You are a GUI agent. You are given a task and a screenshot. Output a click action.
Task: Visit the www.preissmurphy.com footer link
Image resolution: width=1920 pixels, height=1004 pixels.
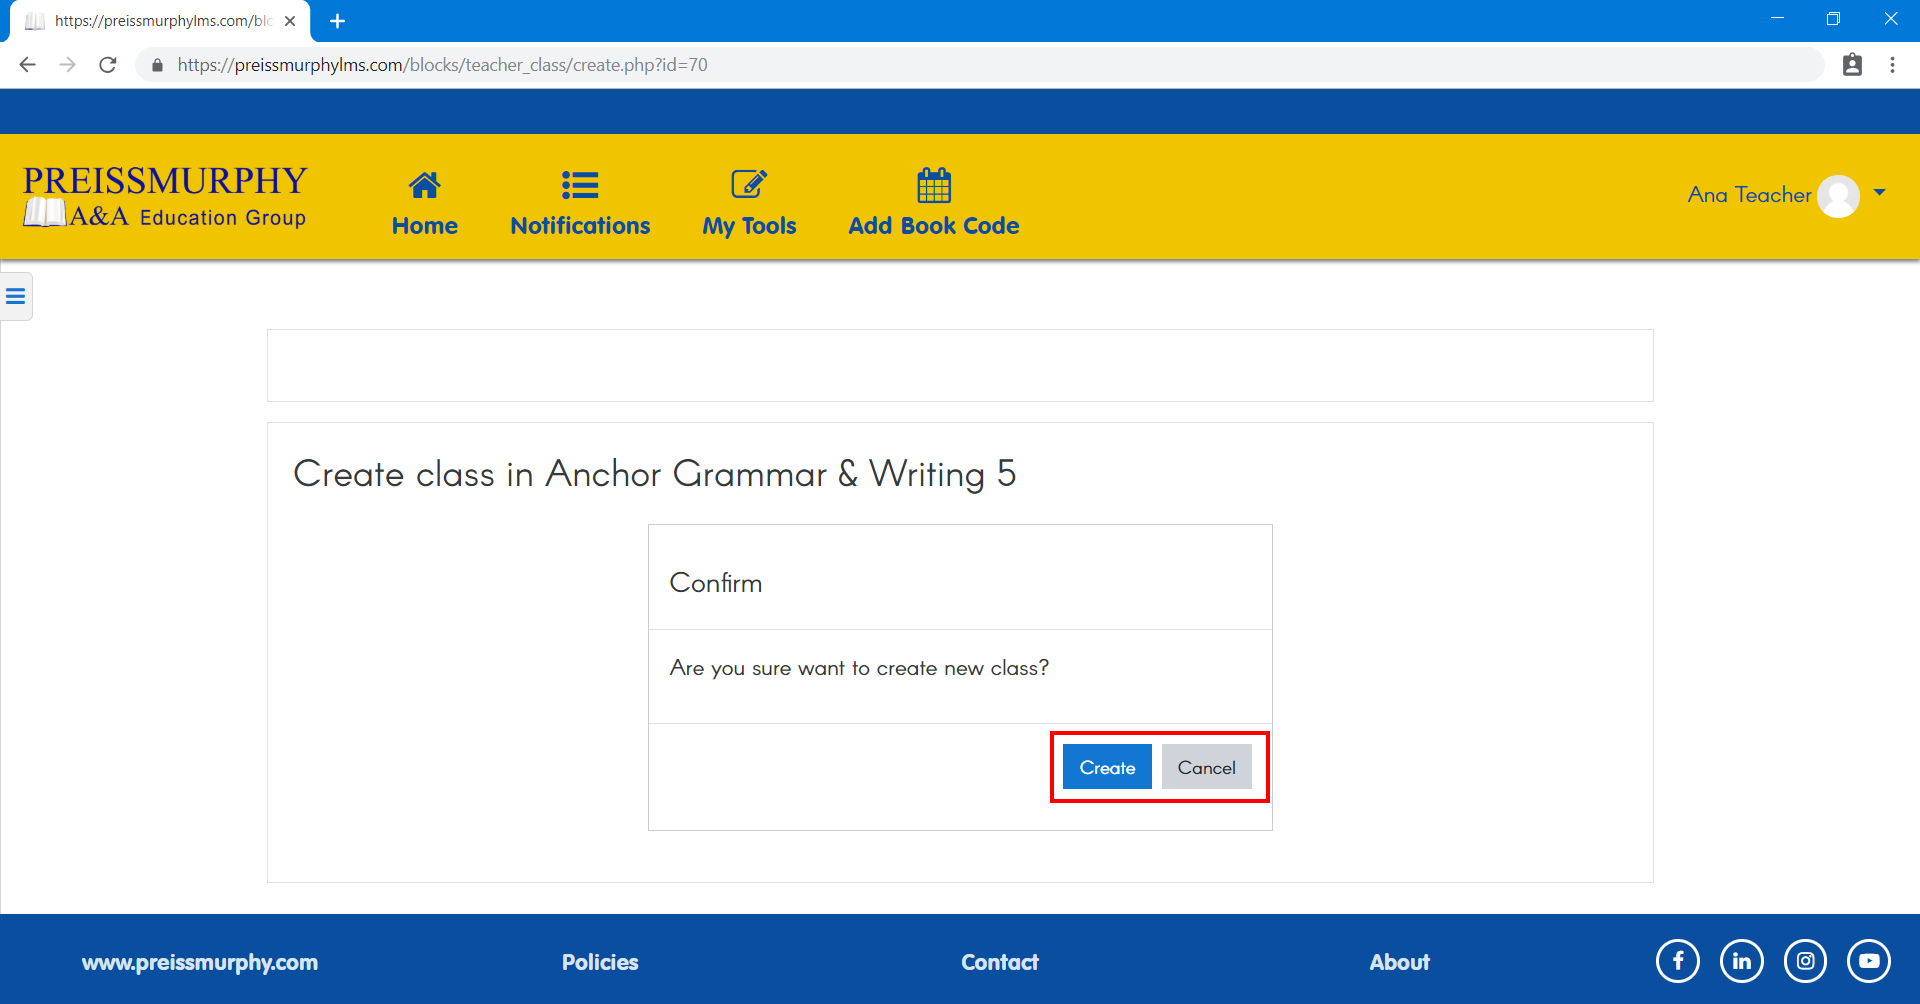[x=200, y=962]
